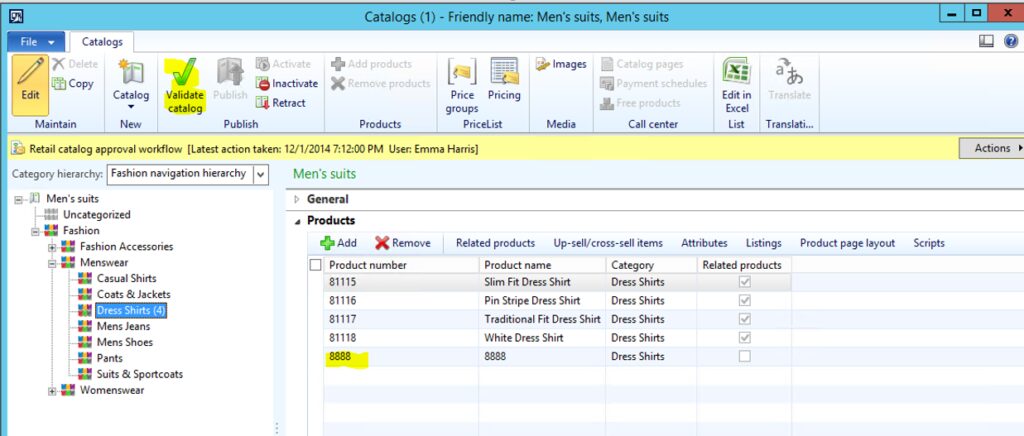The height and width of the screenshot is (436, 1024).
Task: Click the Edit pencil icon
Action: 30,72
